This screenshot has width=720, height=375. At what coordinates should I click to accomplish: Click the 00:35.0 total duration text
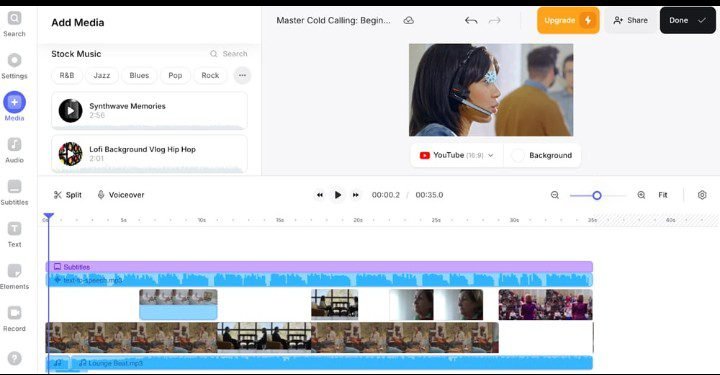(429, 195)
